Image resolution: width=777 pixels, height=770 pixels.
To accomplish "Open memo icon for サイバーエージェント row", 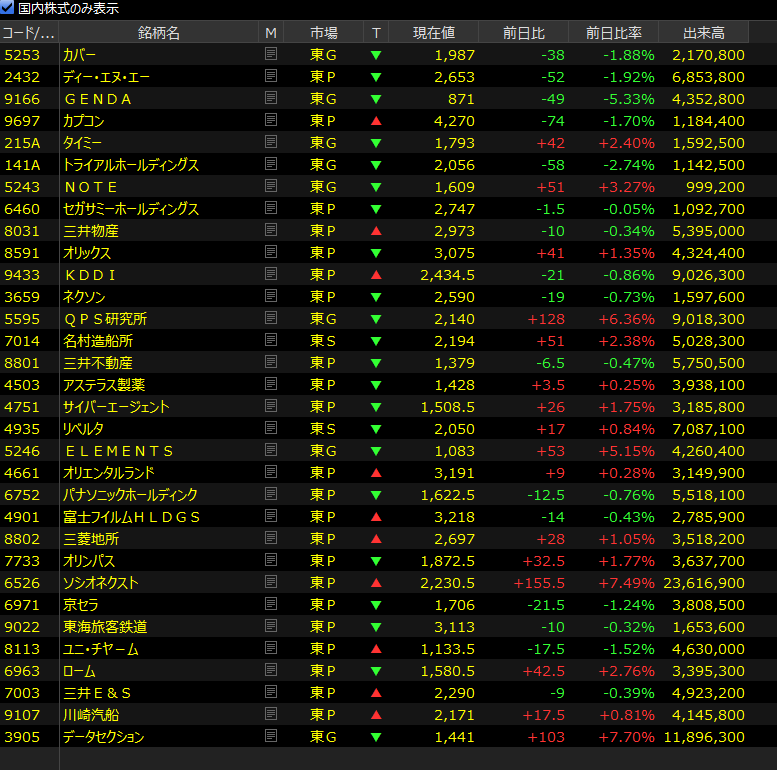I will (271, 406).
